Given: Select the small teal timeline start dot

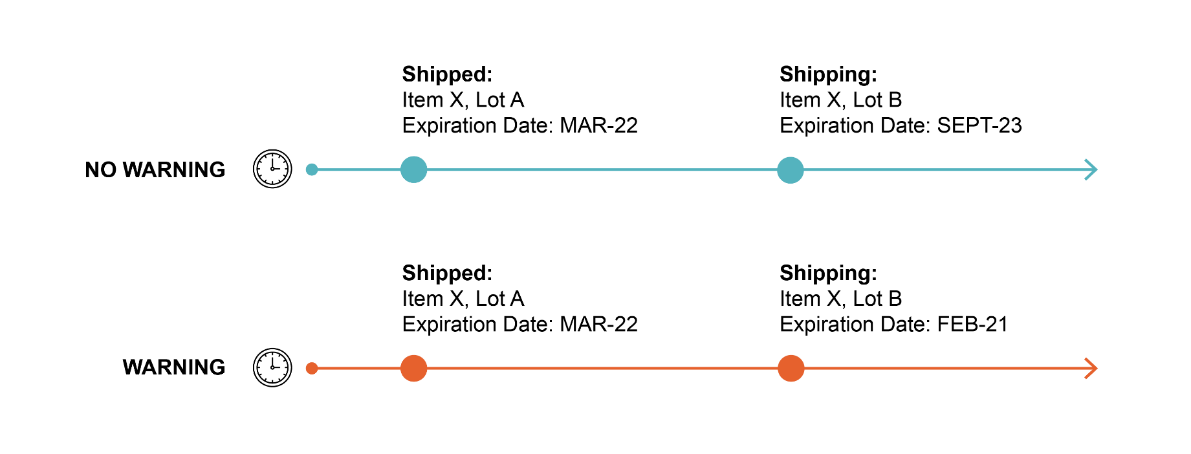Looking at the screenshot, I should point(312,169).
